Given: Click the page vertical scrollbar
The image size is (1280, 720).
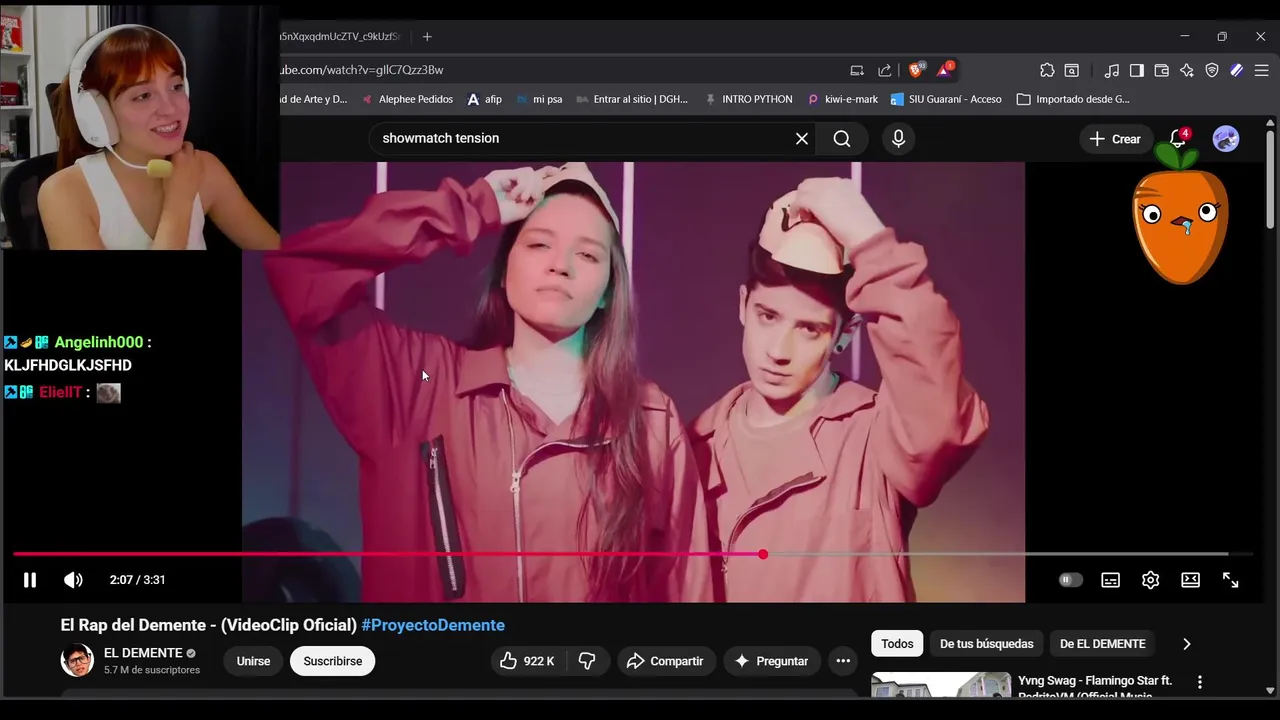Looking at the screenshot, I should (1270, 180).
